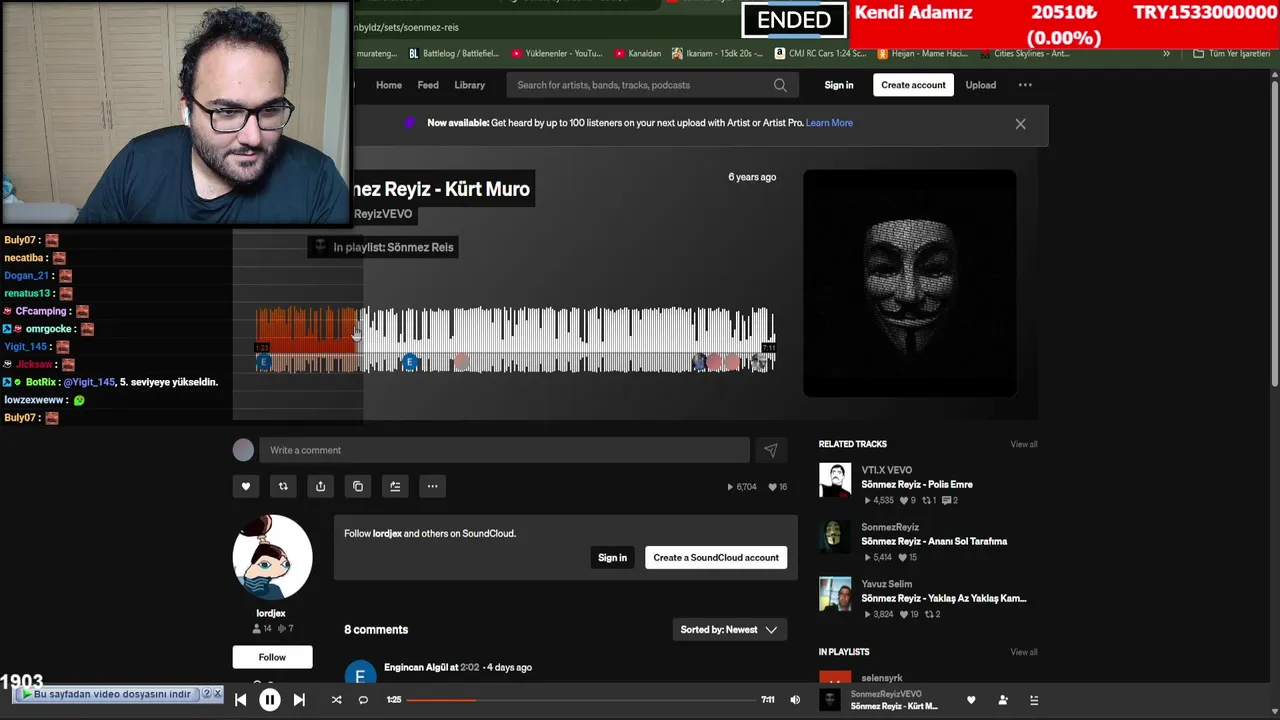Follow lordjex with the Follow button

tap(272, 657)
